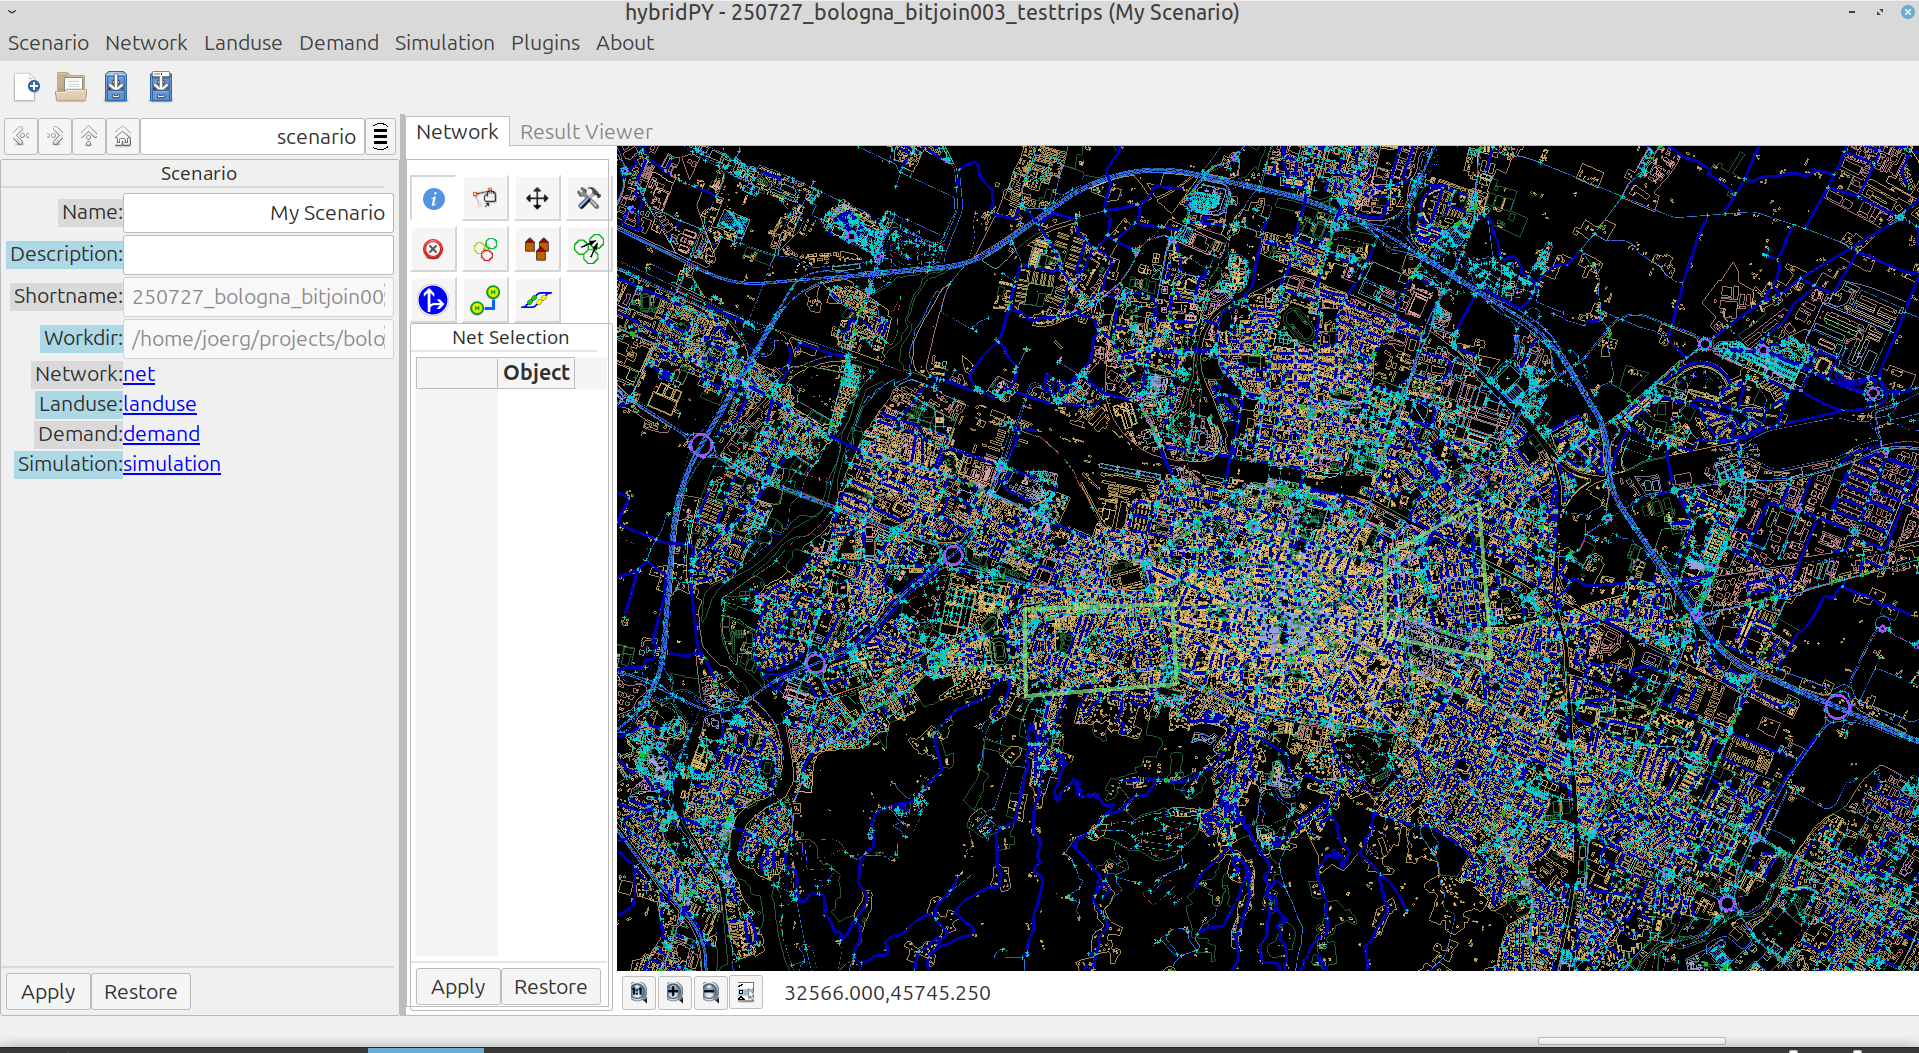Click the Object column header
Screen dimensions: 1919x1053
click(x=536, y=373)
